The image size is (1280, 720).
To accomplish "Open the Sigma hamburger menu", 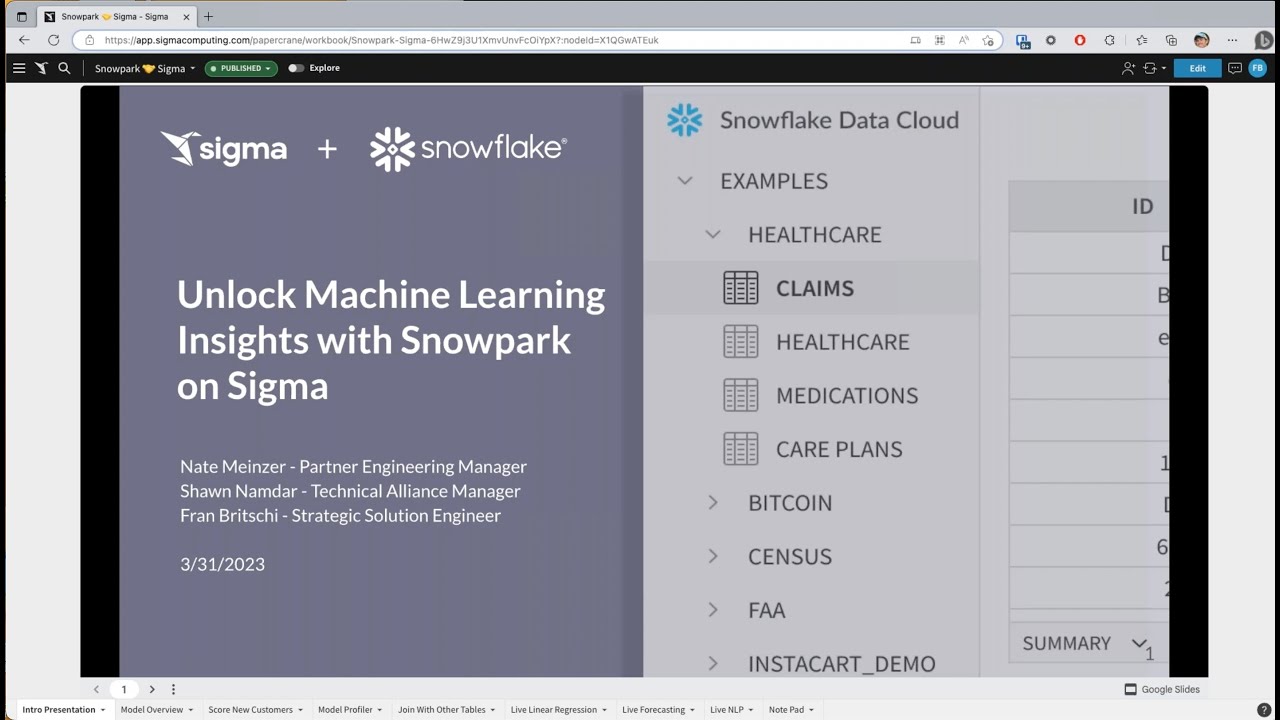I will pyautogui.click(x=18, y=68).
